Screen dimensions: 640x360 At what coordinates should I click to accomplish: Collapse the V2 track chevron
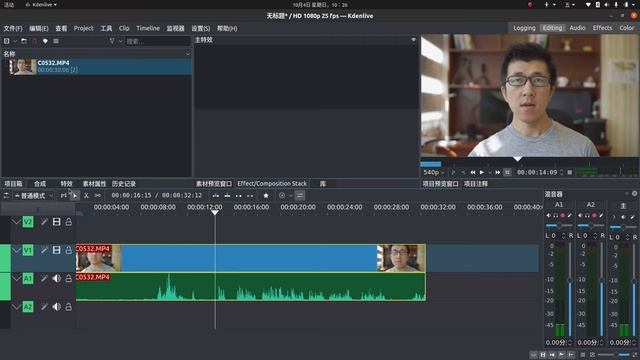click(16, 222)
